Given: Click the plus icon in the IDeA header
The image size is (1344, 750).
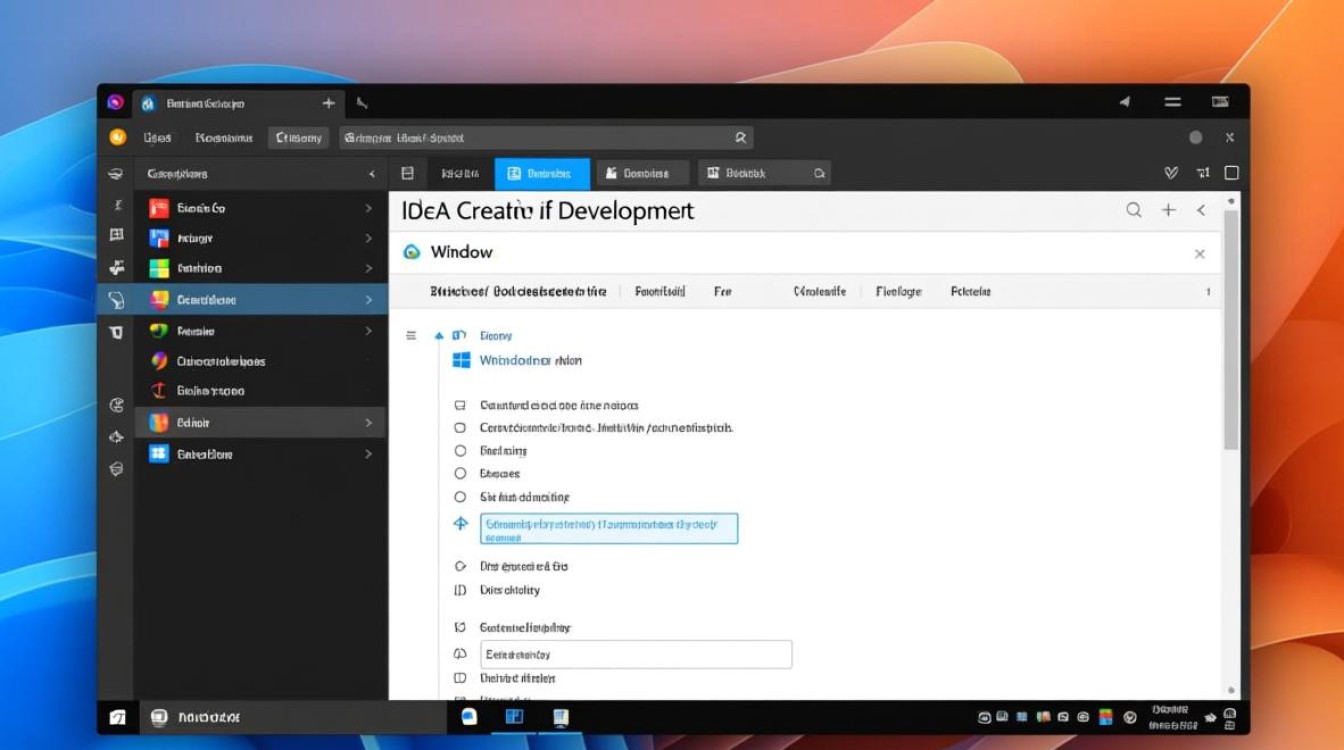Looking at the screenshot, I should [x=1168, y=210].
